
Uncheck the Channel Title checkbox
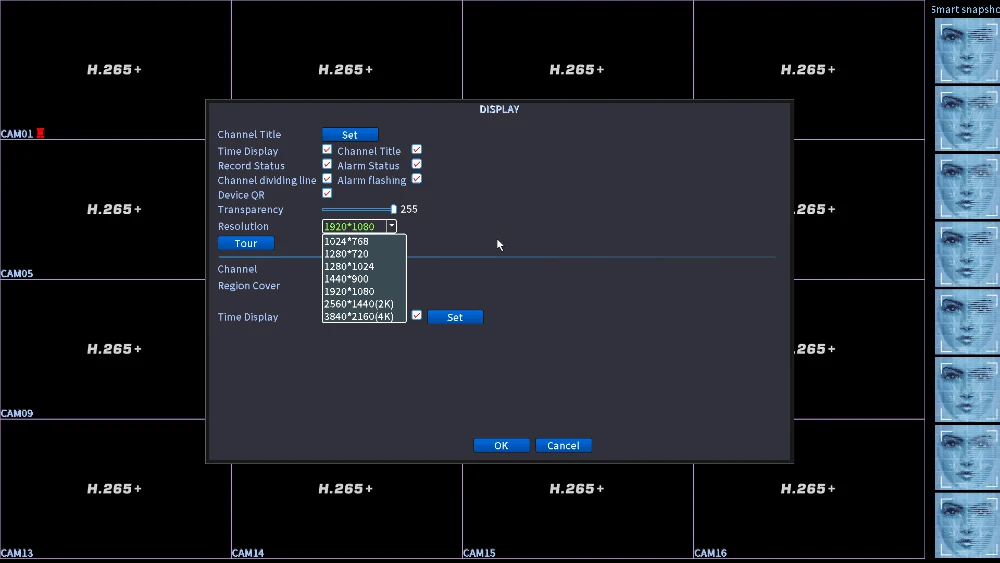[416, 149]
